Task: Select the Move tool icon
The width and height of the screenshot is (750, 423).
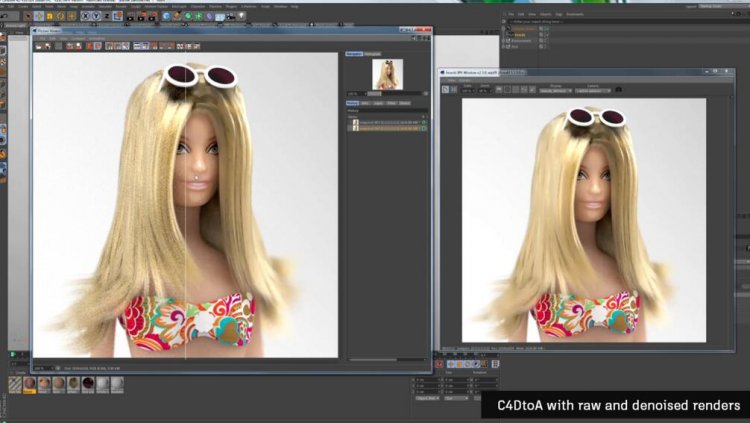Action: [39, 16]
